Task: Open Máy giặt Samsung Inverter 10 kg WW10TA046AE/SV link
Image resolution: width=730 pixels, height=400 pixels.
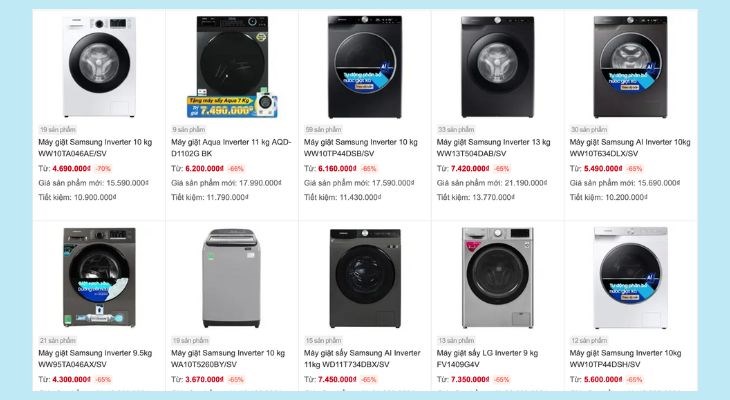Action: click(x=95, y=148)
